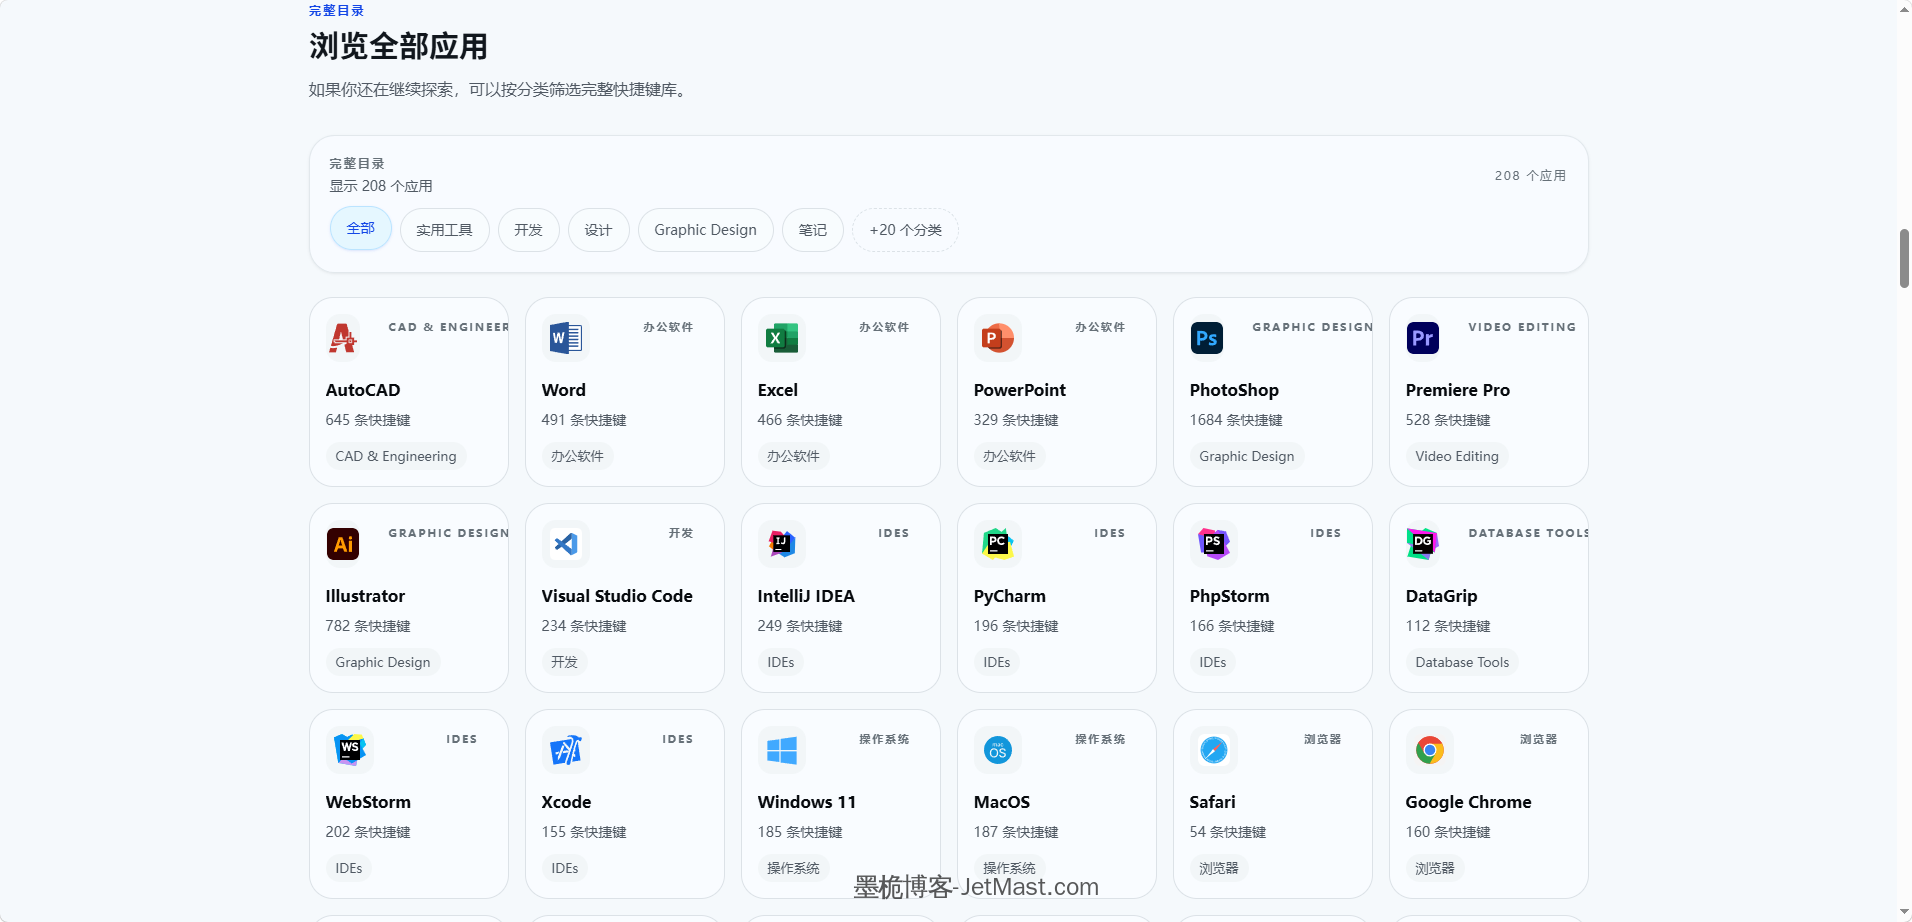This screenshot has width=1912, height=922.
Task: Open the WebStorm title link
Action: [x=368, y=802]
